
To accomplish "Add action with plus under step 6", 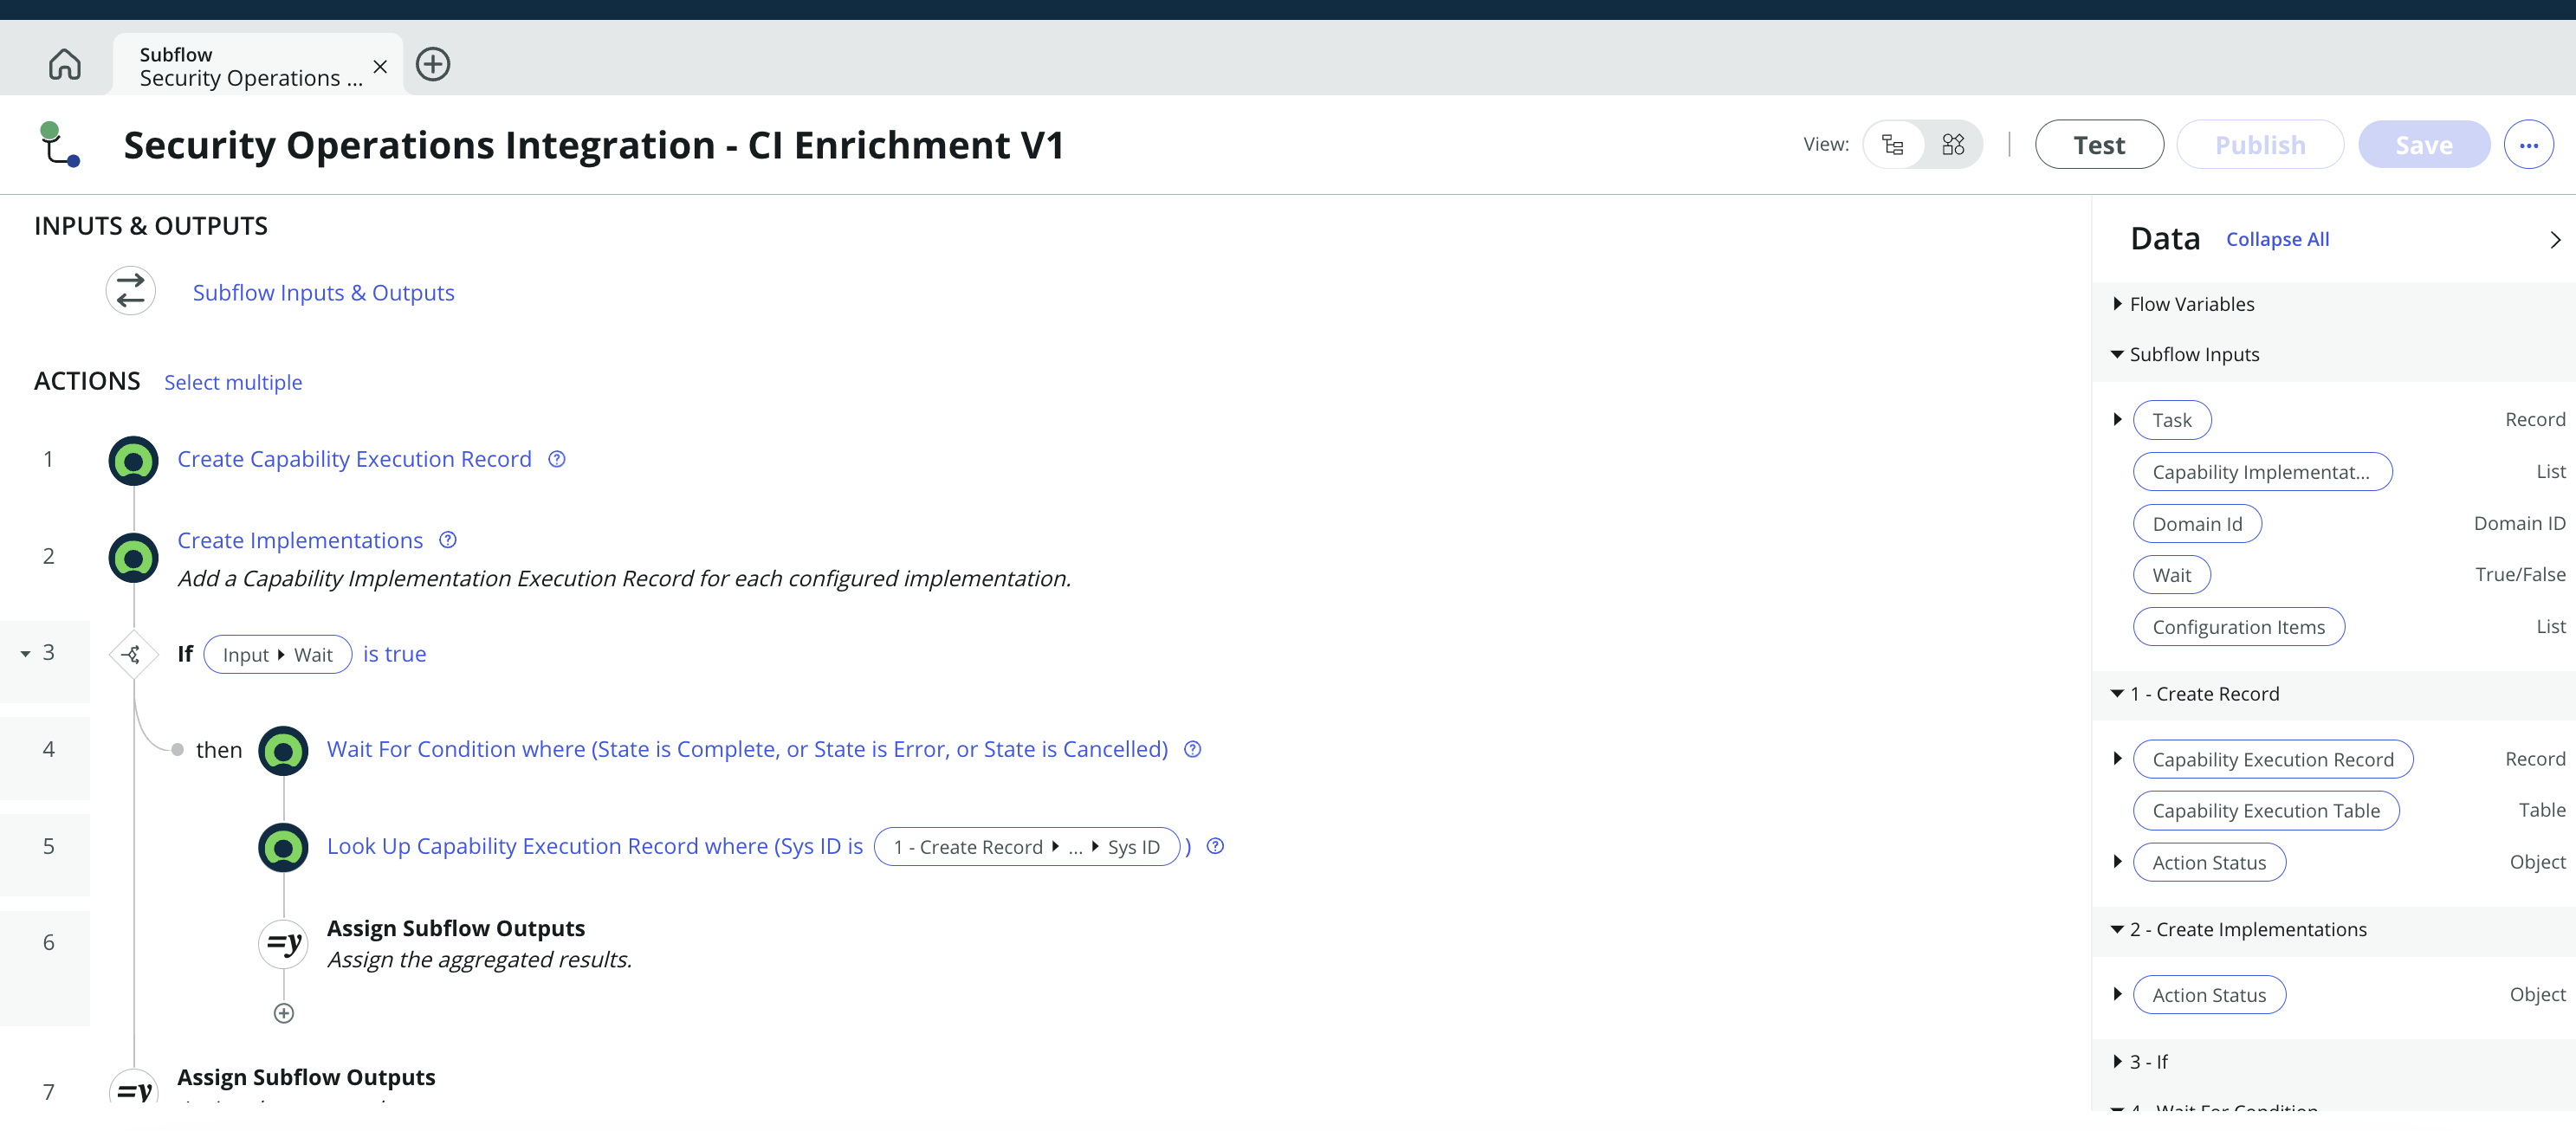I will tap(284, 1013).
